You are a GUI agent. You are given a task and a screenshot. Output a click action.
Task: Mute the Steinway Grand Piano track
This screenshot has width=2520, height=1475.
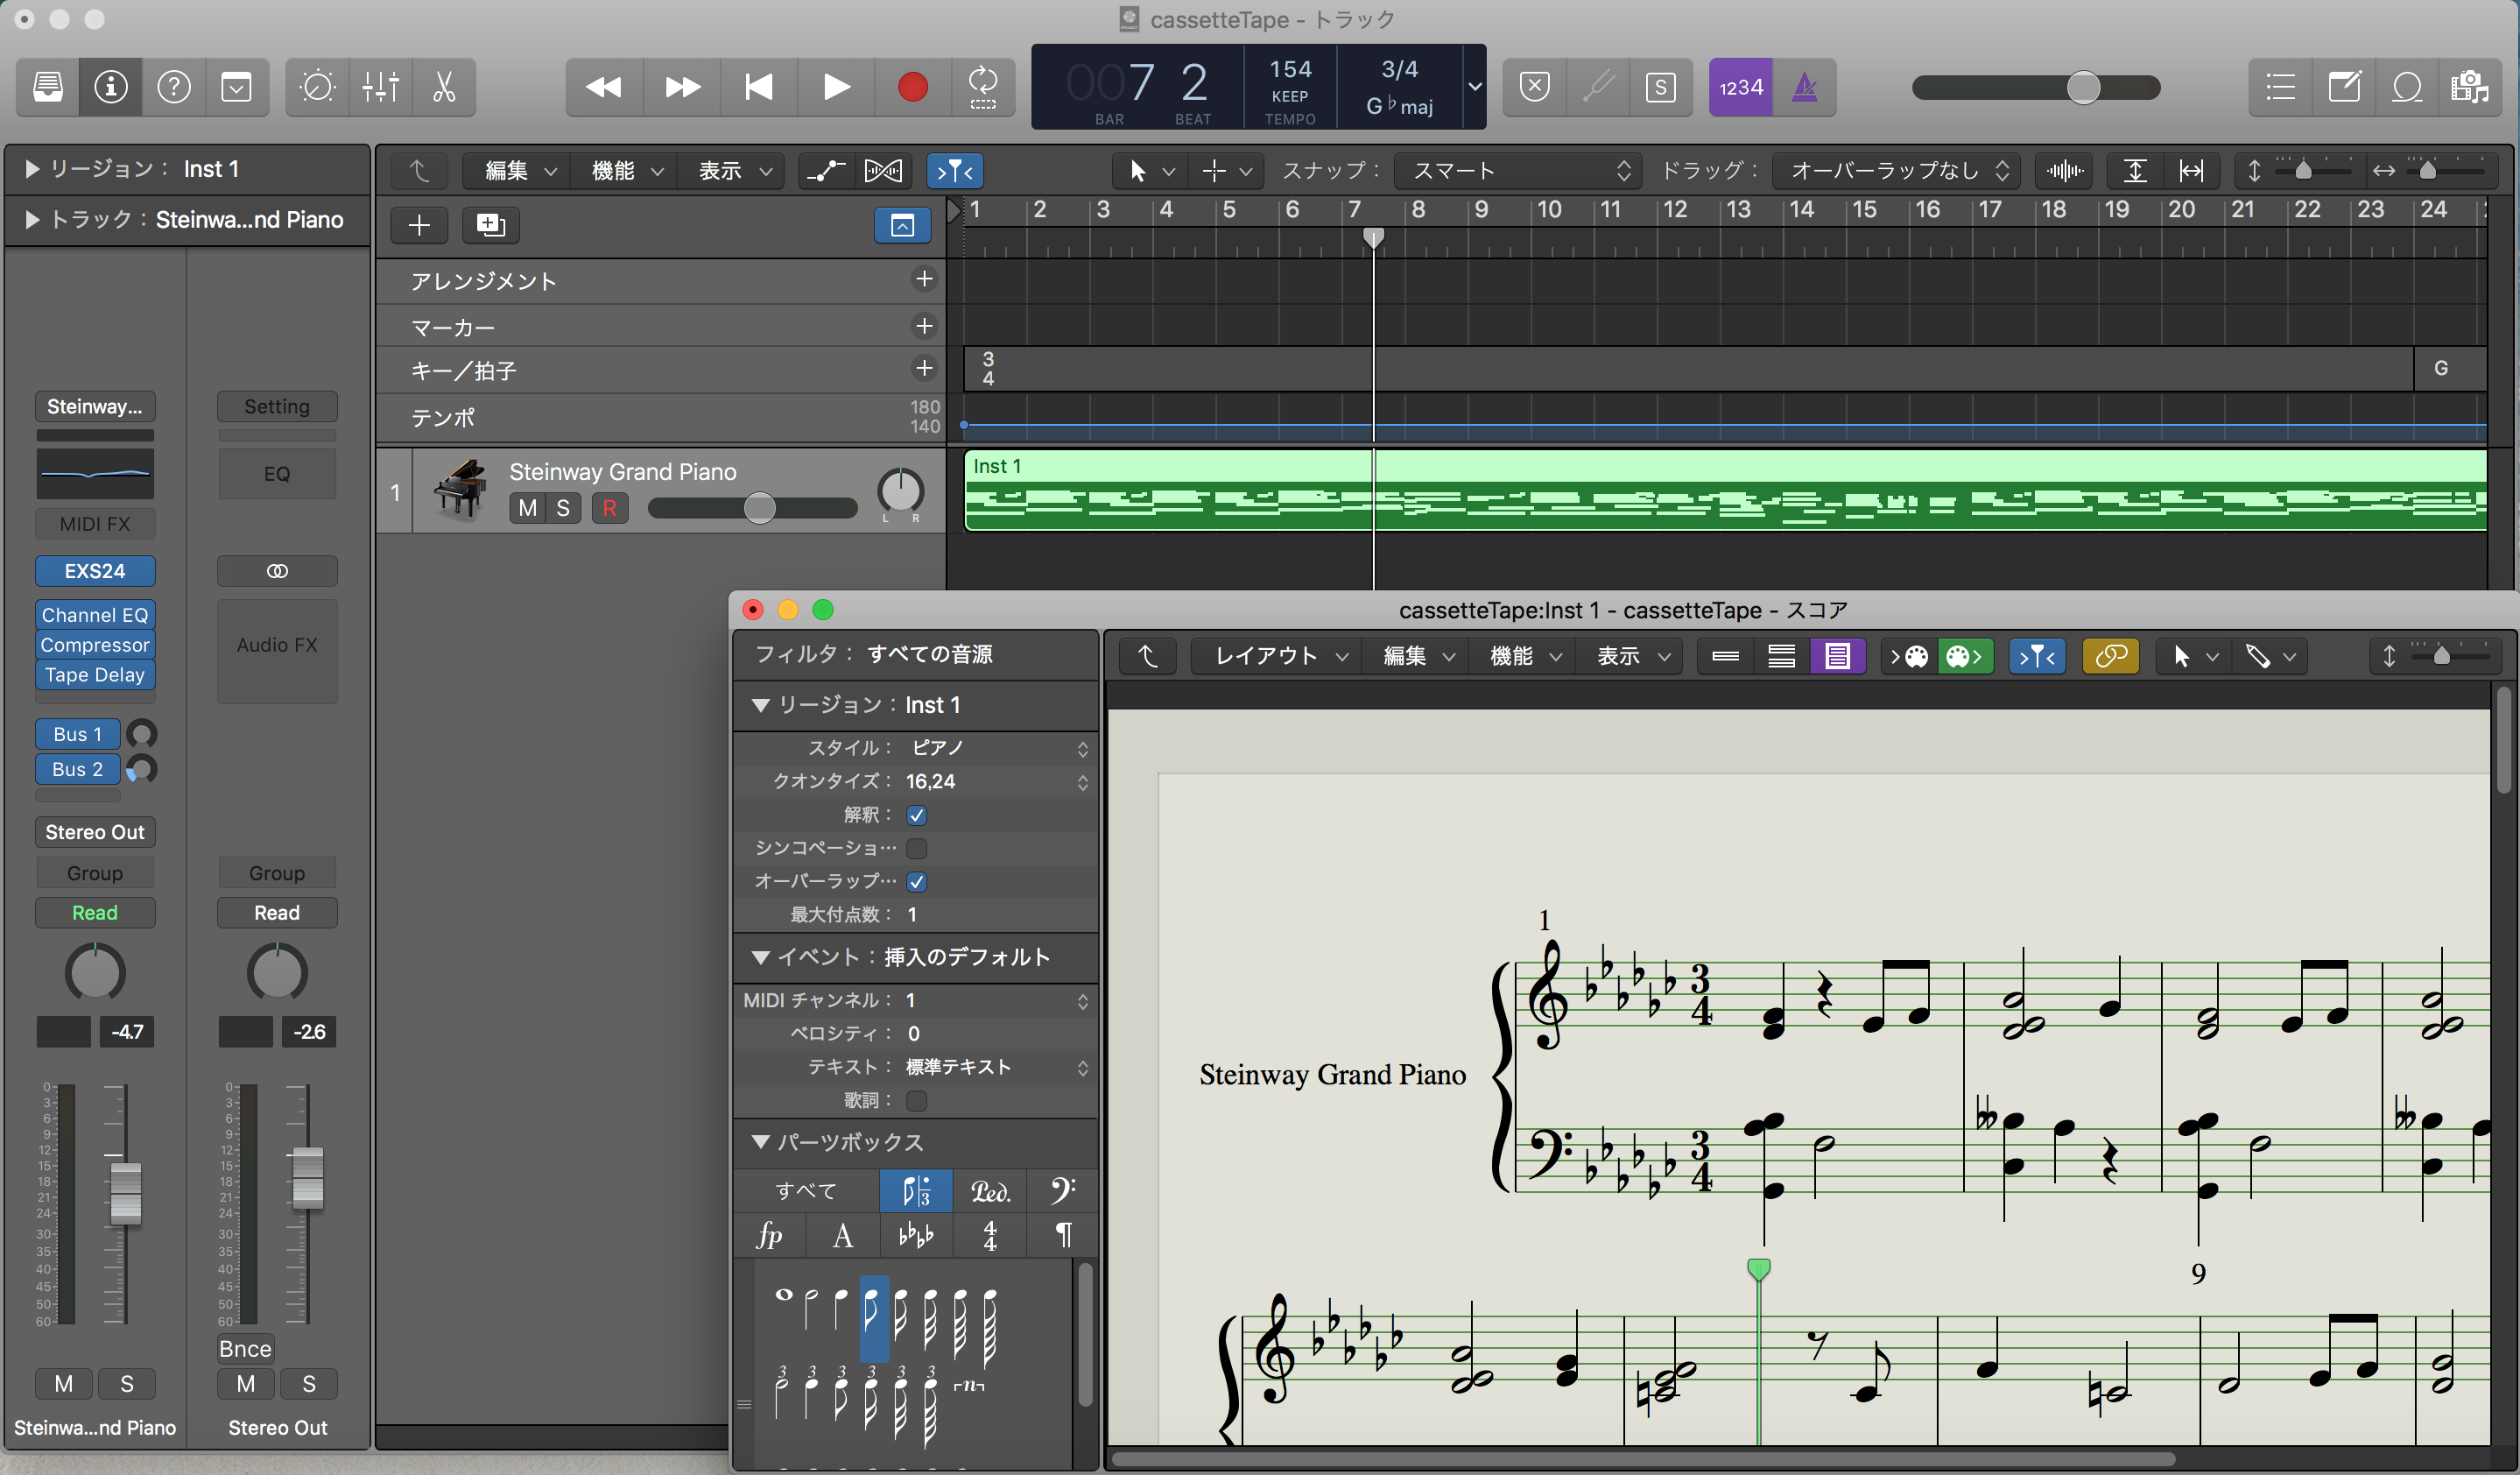tap(527, 508)
